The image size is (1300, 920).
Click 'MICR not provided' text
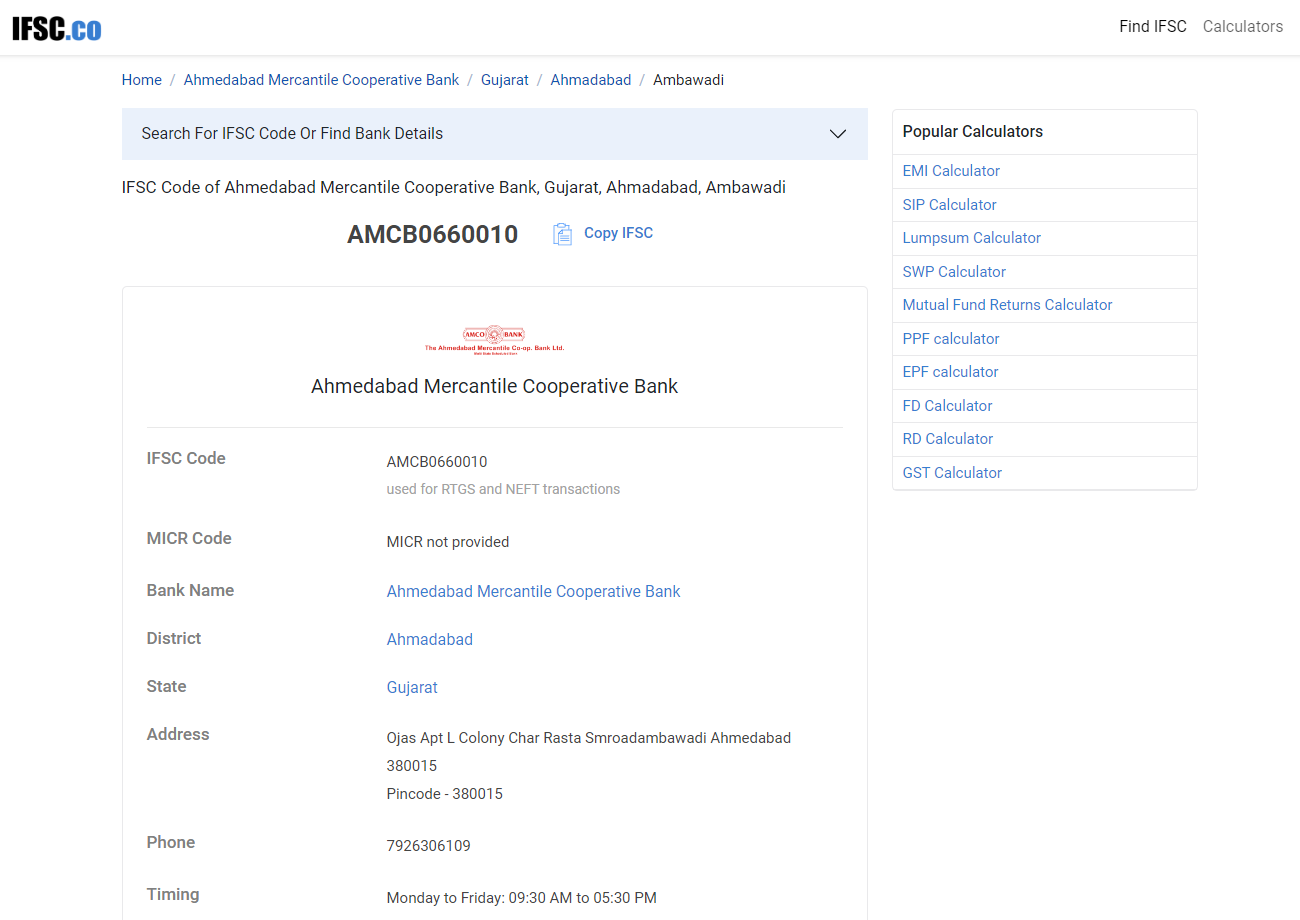[448, 542]
